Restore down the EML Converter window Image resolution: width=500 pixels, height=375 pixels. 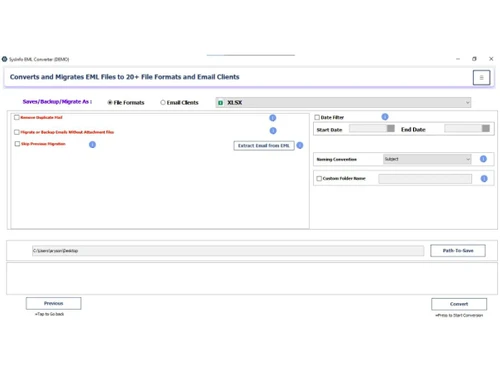point(474,59)
